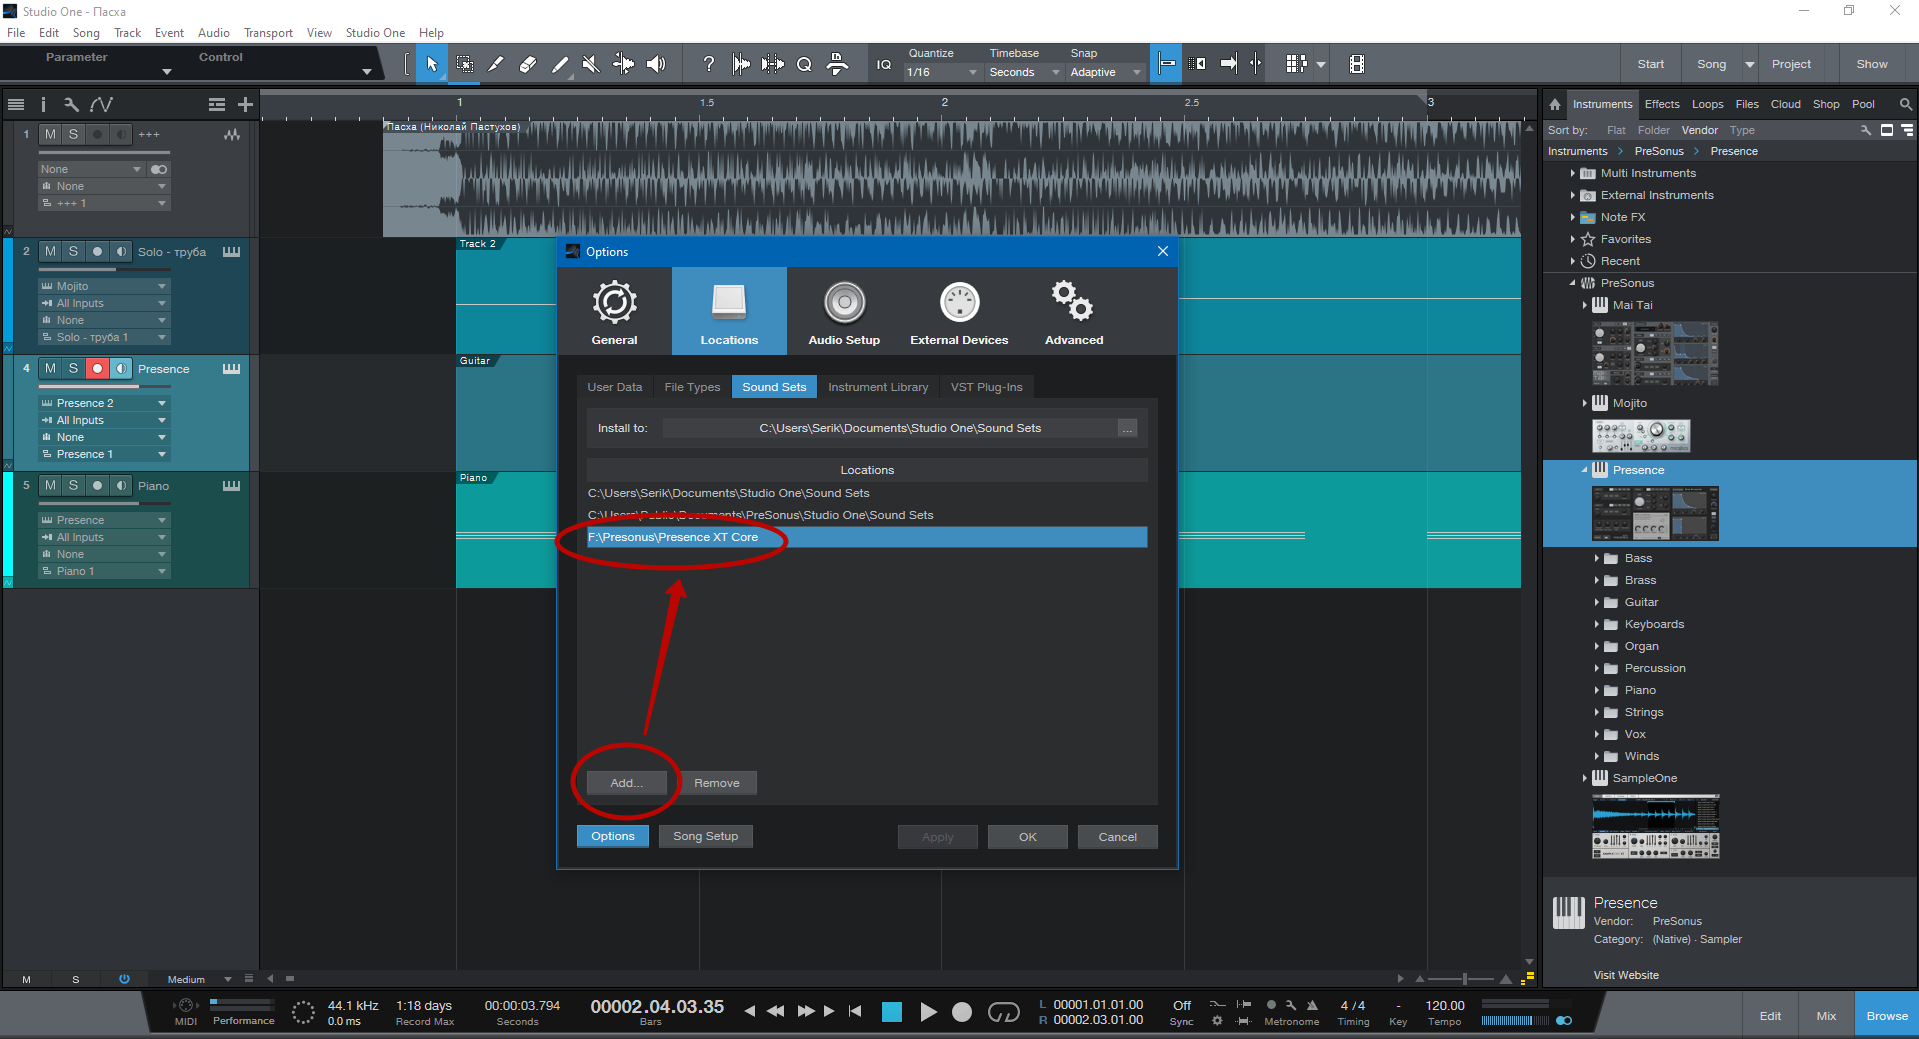Open the track inspector 'i' icon
The image size is (1919, 1039).
pyautogui.click(x=43, y=104)
